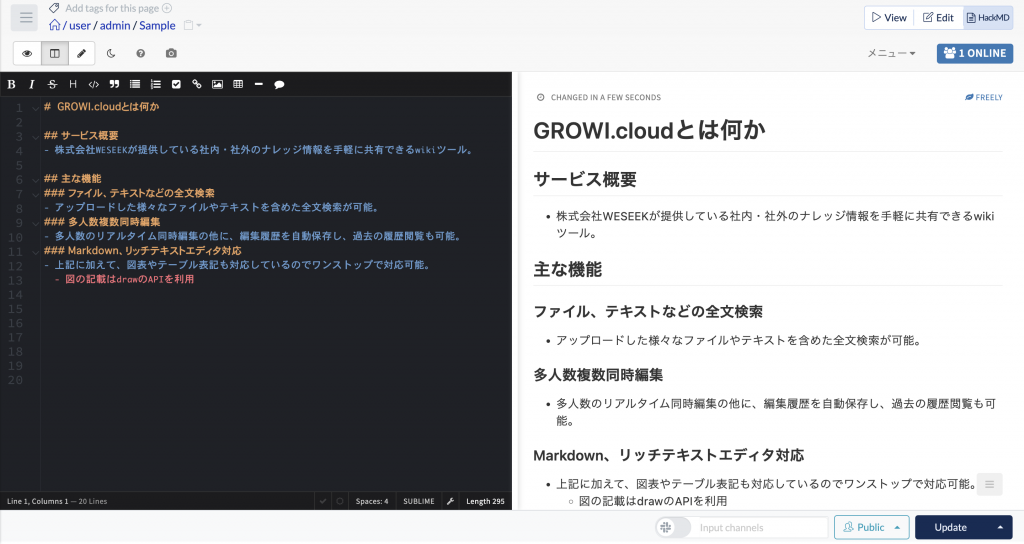This screenshot has width=1024, height=544.
Task: Open editor settings with the wrench icon
Action: pyautogui.click(x=450, y=502)
